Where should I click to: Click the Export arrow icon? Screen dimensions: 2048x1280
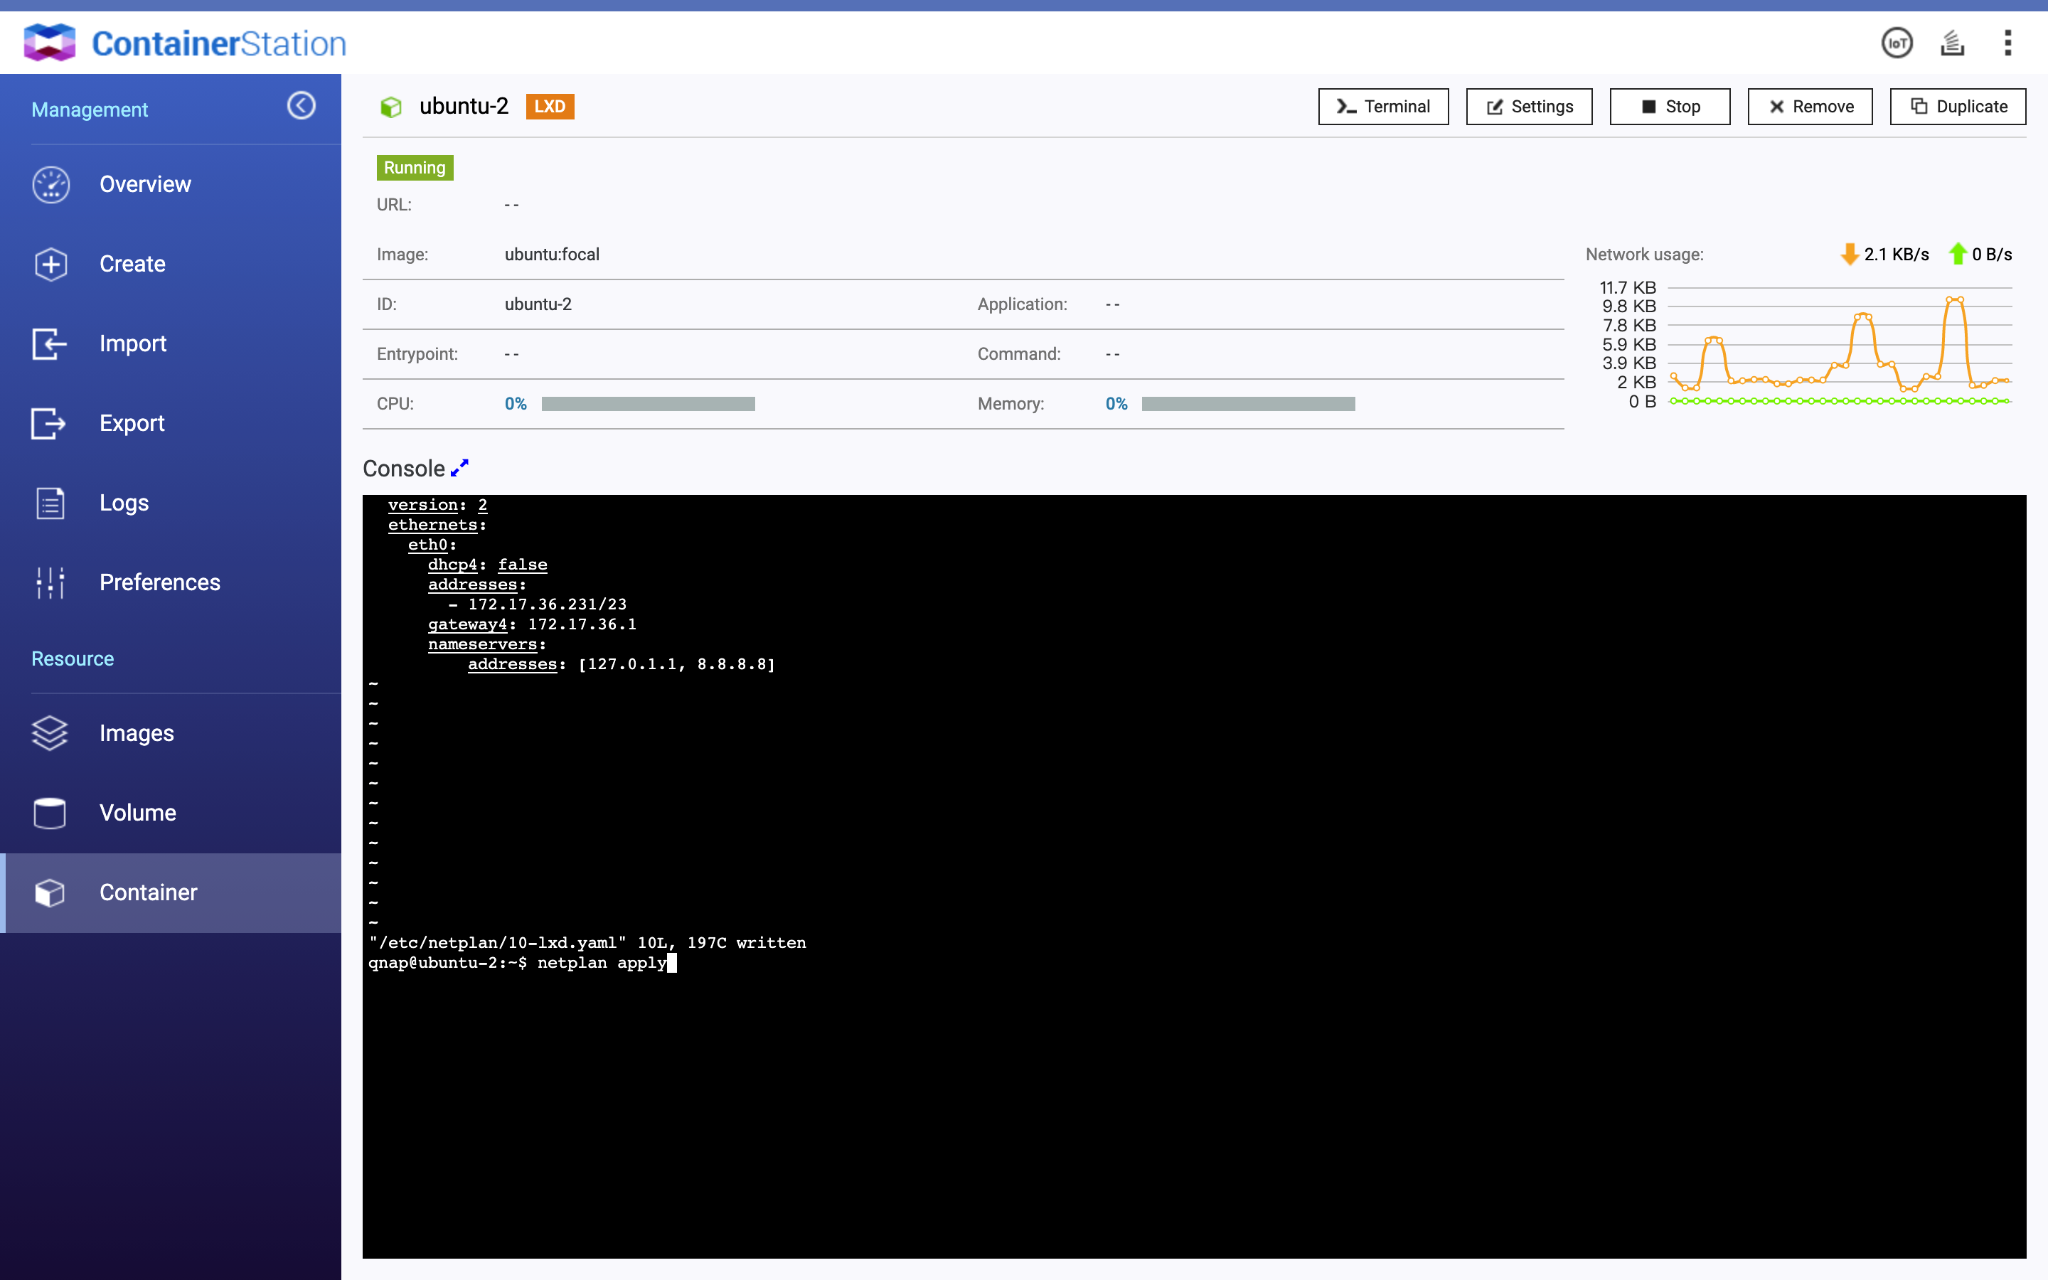(x=49, y=424)
